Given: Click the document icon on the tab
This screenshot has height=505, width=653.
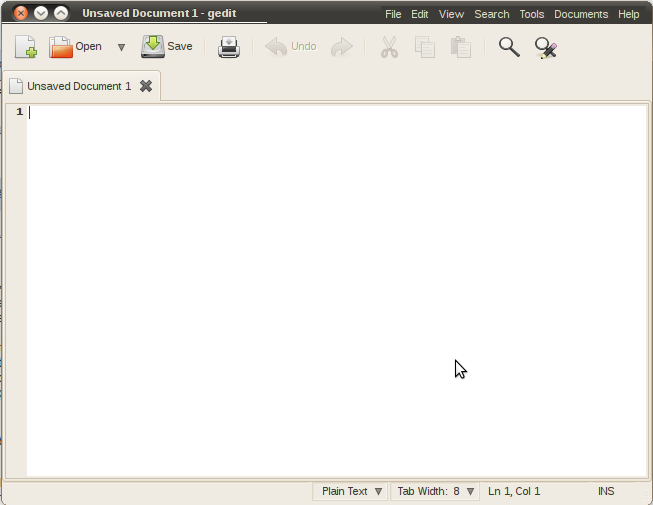Looking at the screenshot, I should click(x=16, y=86).
